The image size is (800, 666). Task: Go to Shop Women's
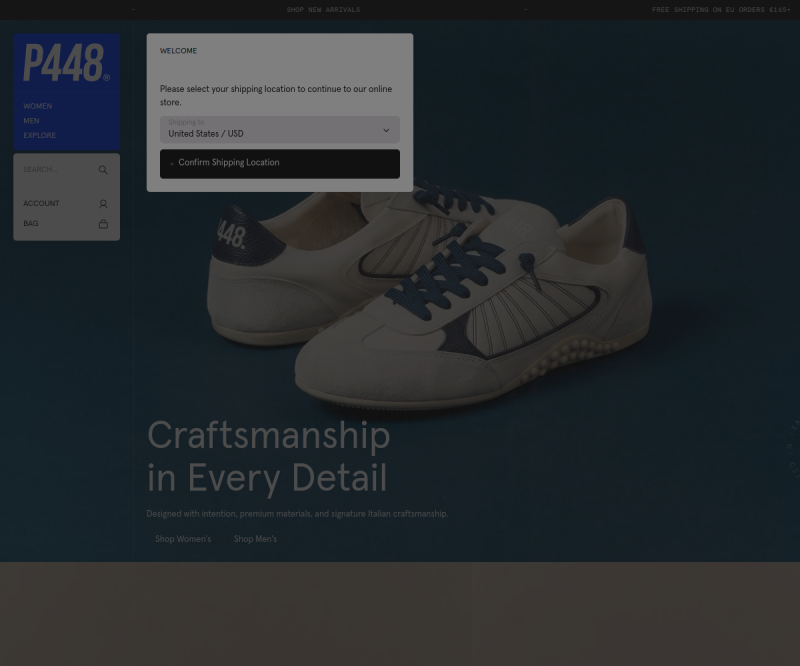point(183,539)
